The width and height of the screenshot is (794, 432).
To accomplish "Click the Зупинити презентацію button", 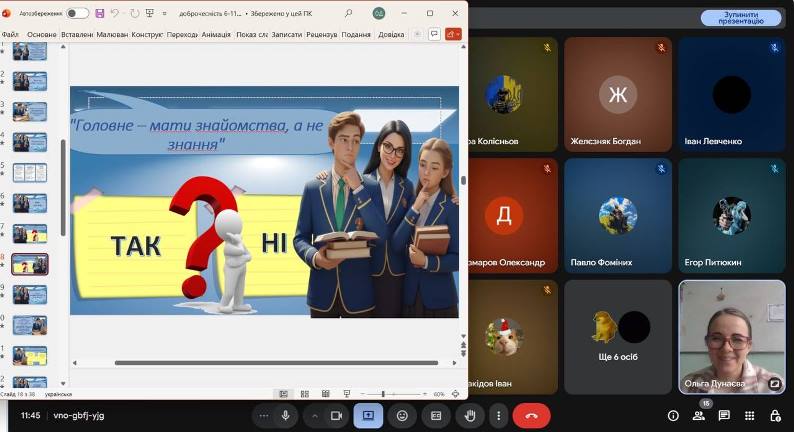I will point(741,18).
